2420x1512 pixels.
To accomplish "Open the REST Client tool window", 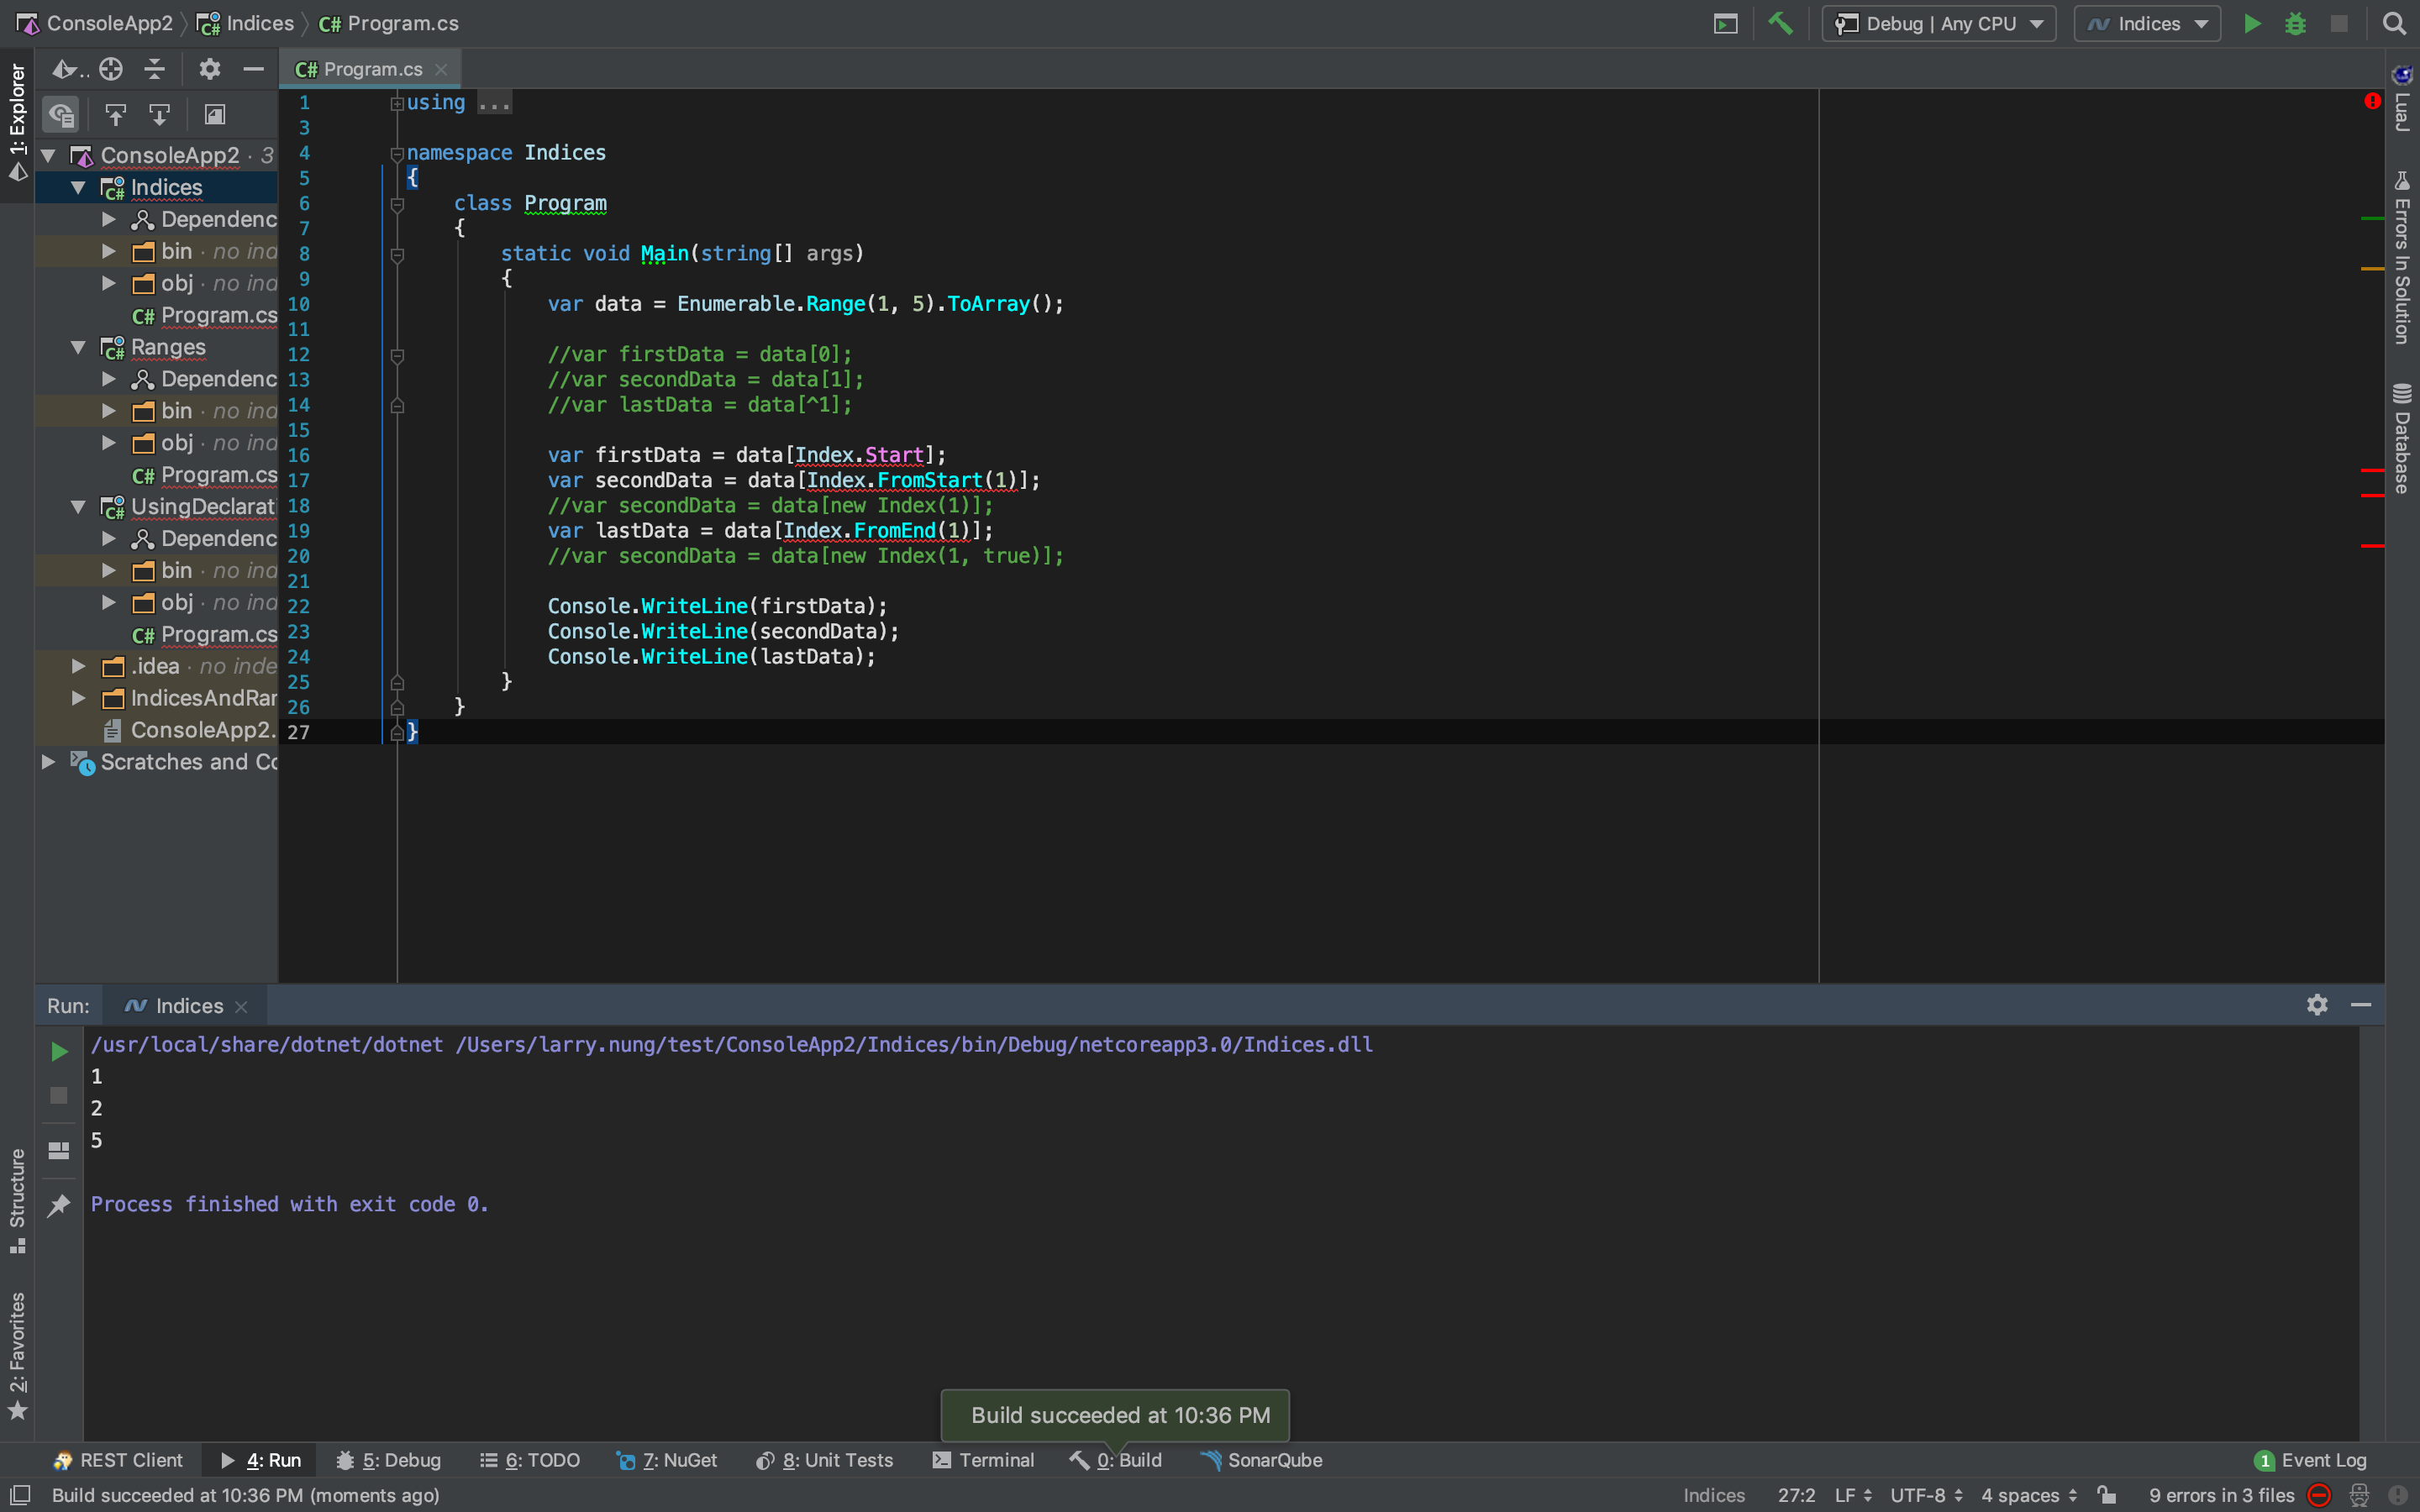I will click(118, 1460).
